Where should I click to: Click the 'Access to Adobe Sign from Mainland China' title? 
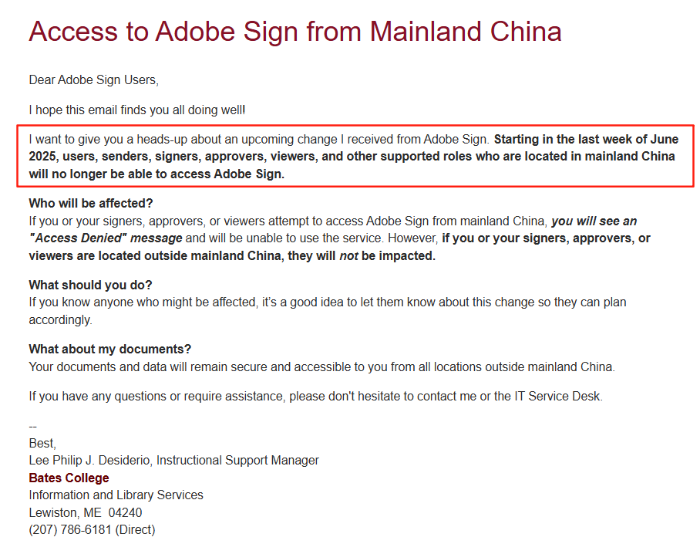point(295,31)
